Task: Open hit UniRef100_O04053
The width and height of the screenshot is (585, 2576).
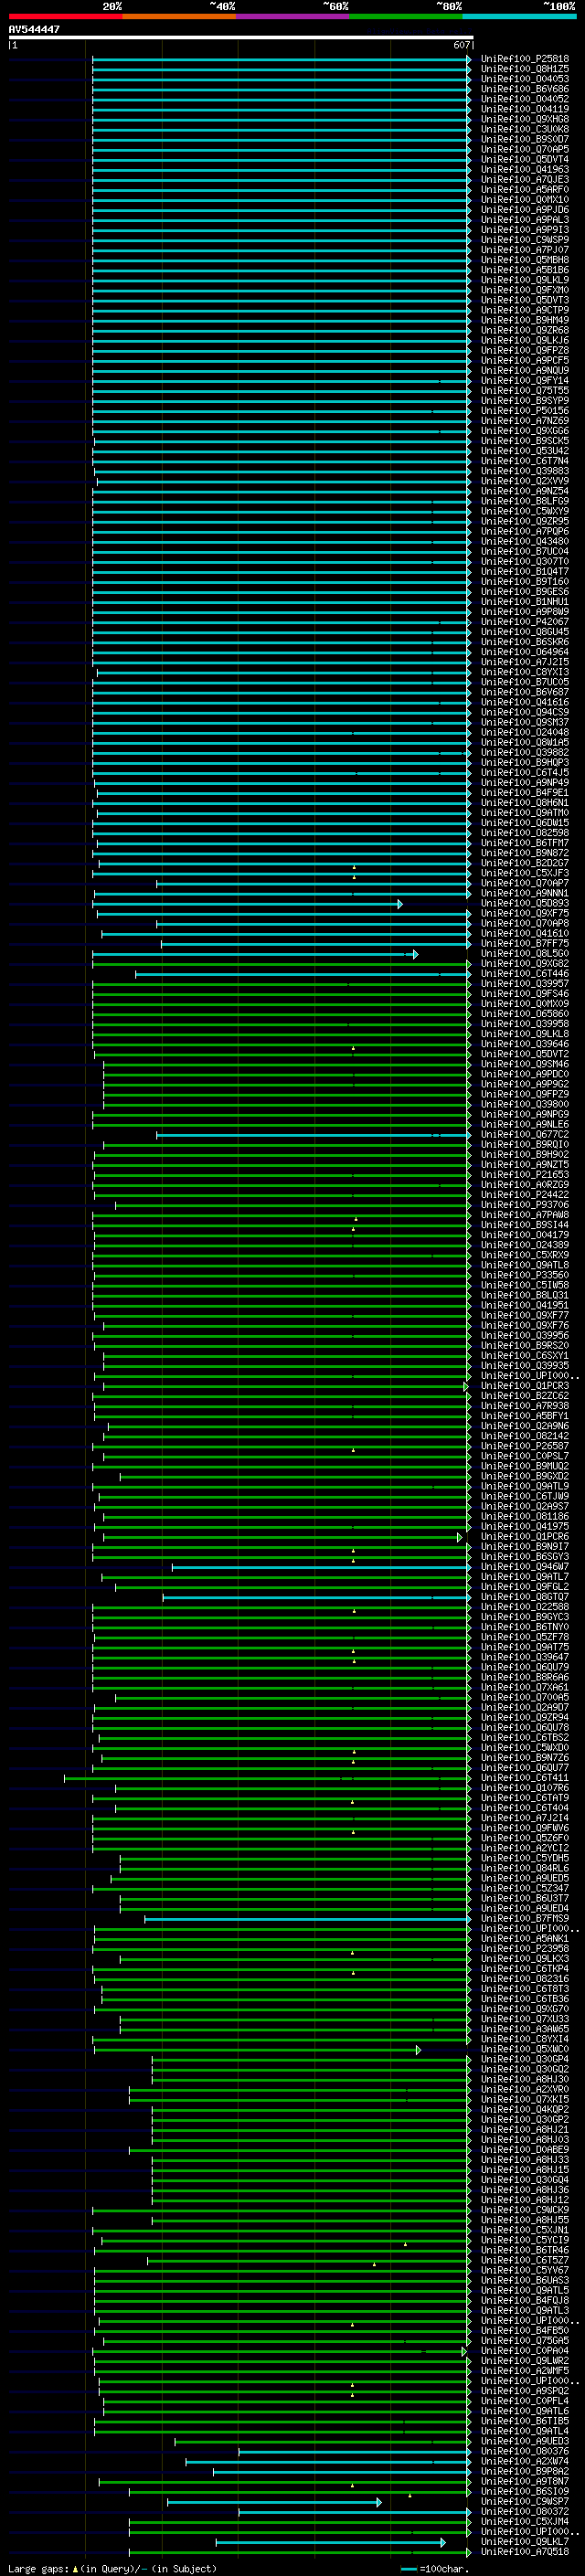Action: click(x=525, y=79)
